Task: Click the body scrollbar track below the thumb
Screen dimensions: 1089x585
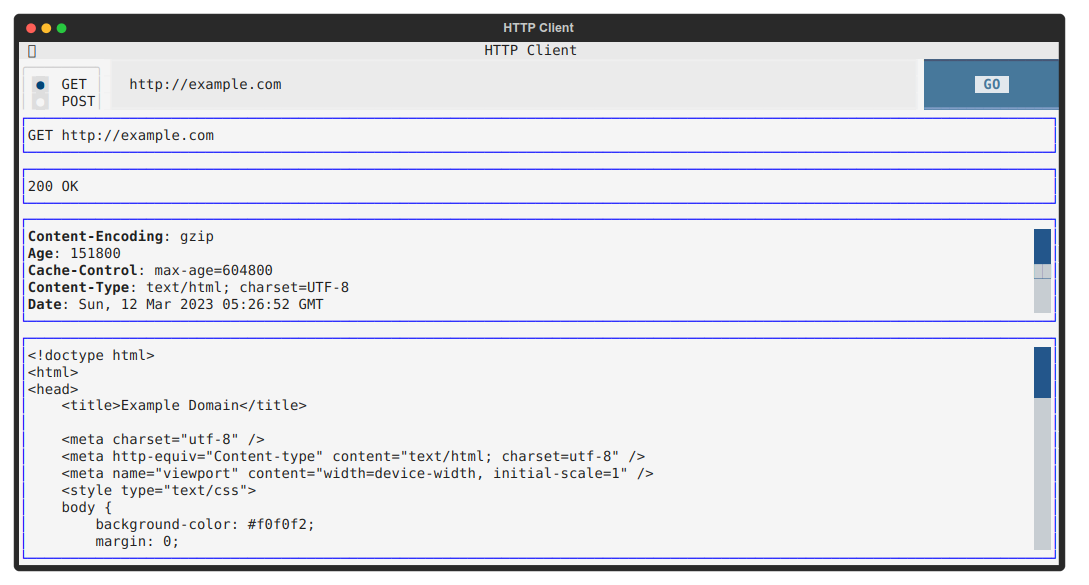Action: point(1042,474)
